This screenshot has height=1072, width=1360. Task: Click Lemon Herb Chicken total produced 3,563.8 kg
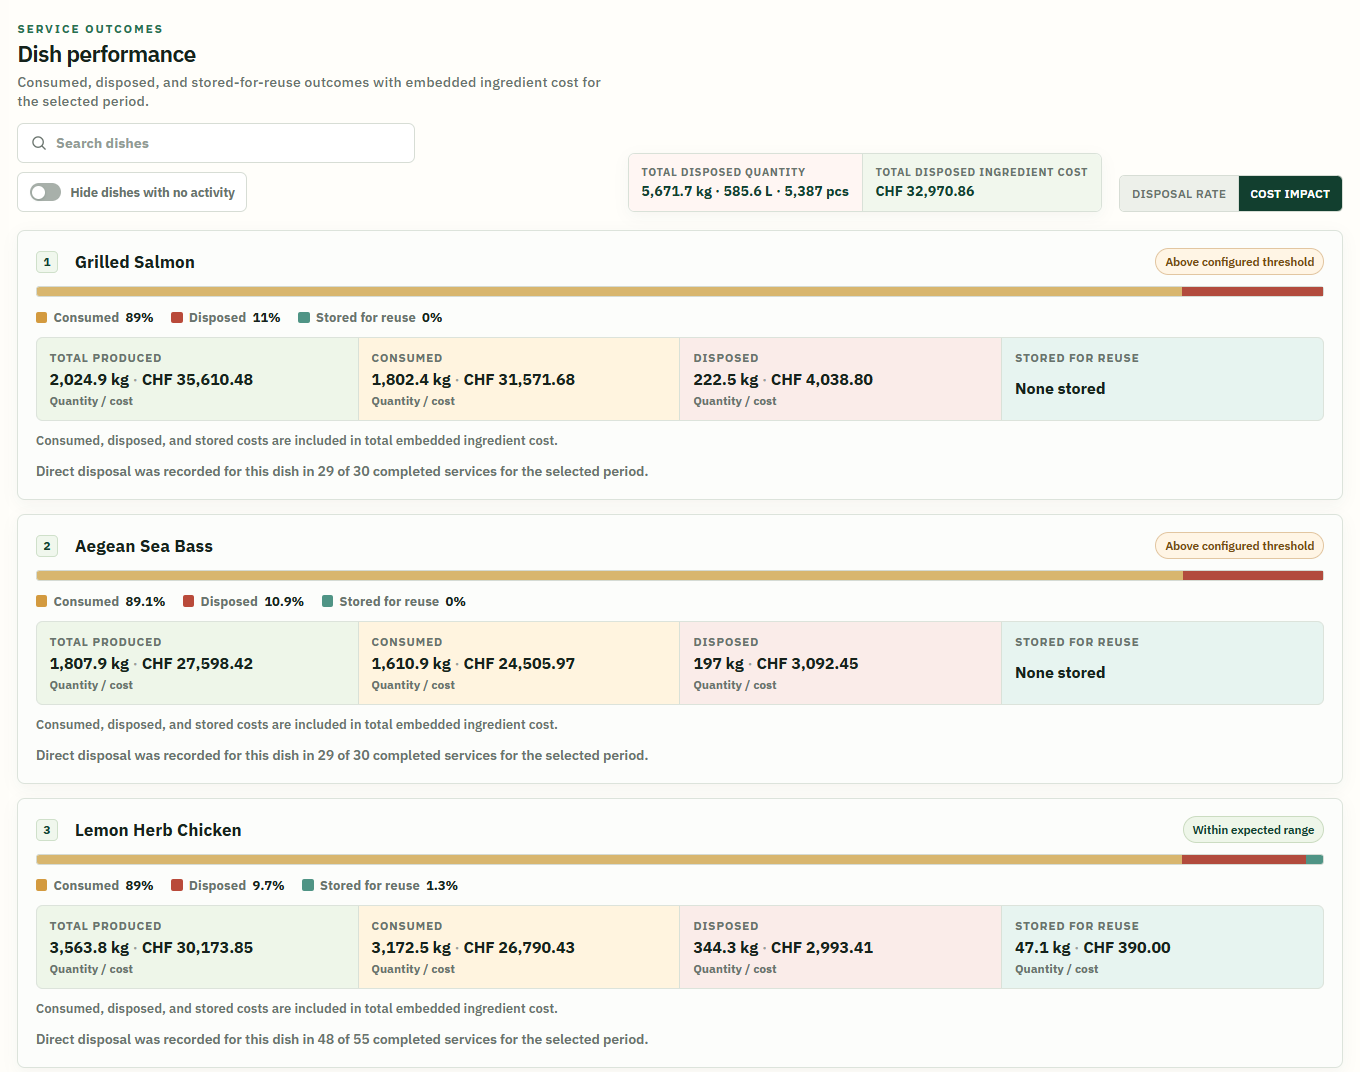click(89, 948)
